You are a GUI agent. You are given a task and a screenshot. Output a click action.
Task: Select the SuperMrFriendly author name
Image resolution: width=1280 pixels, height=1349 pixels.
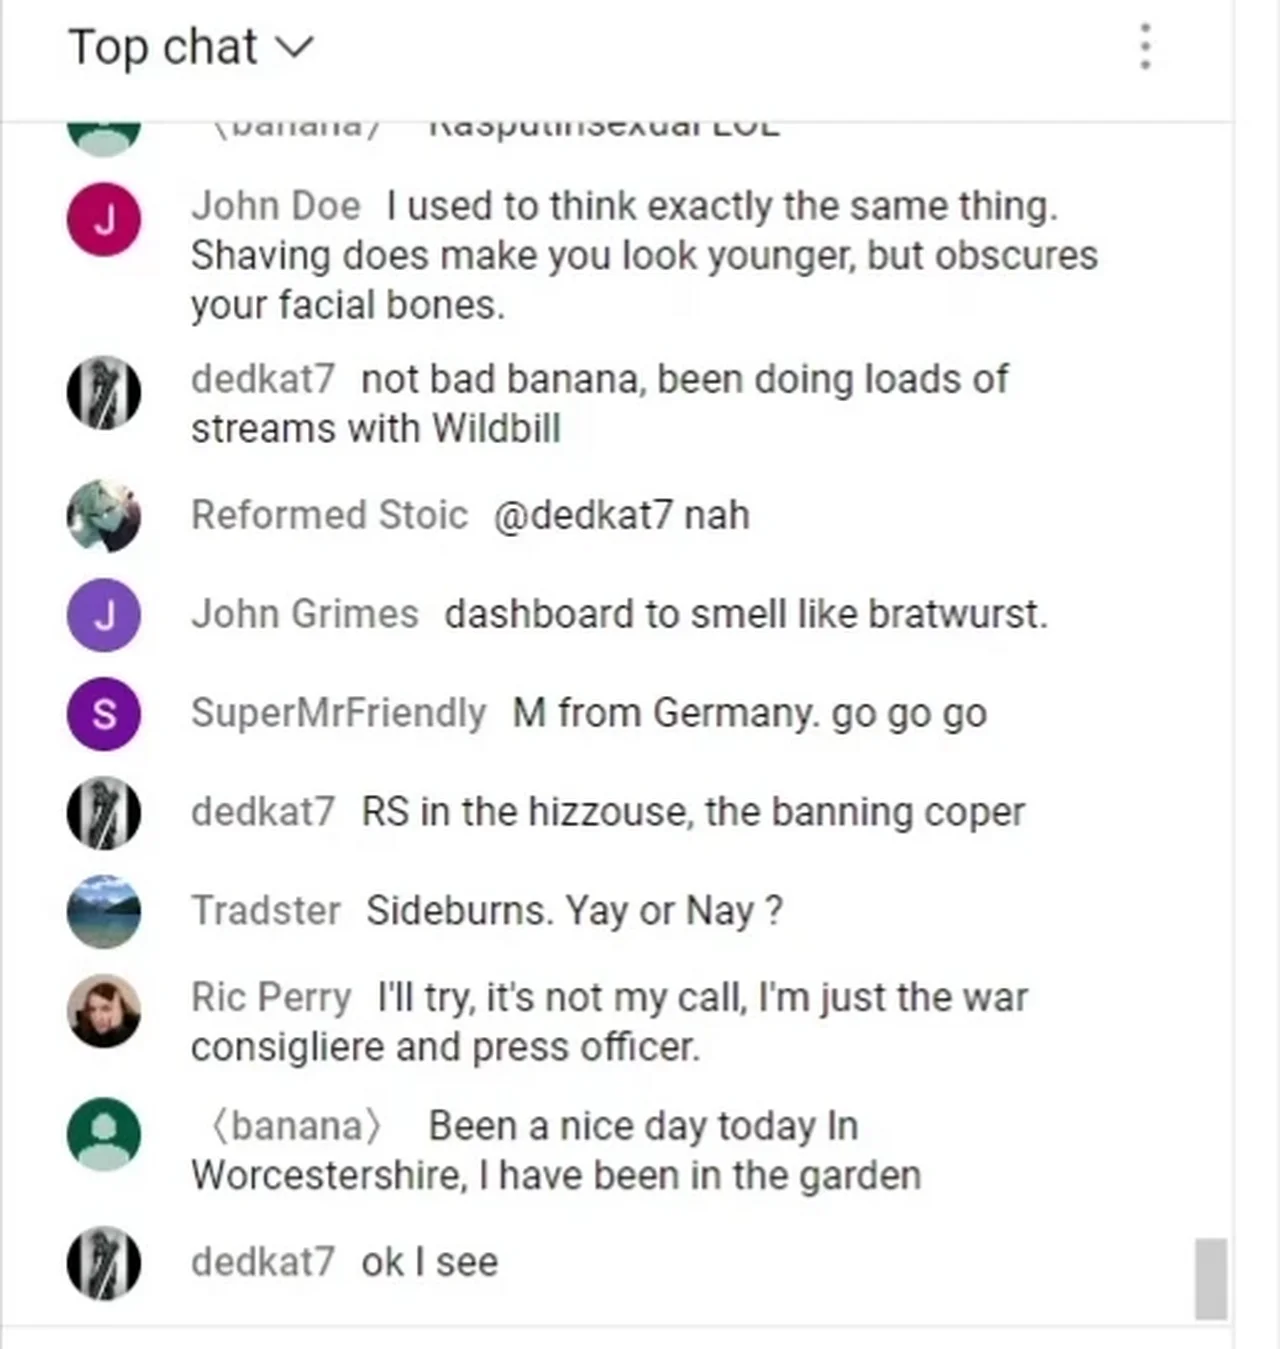tap(338, 713)
